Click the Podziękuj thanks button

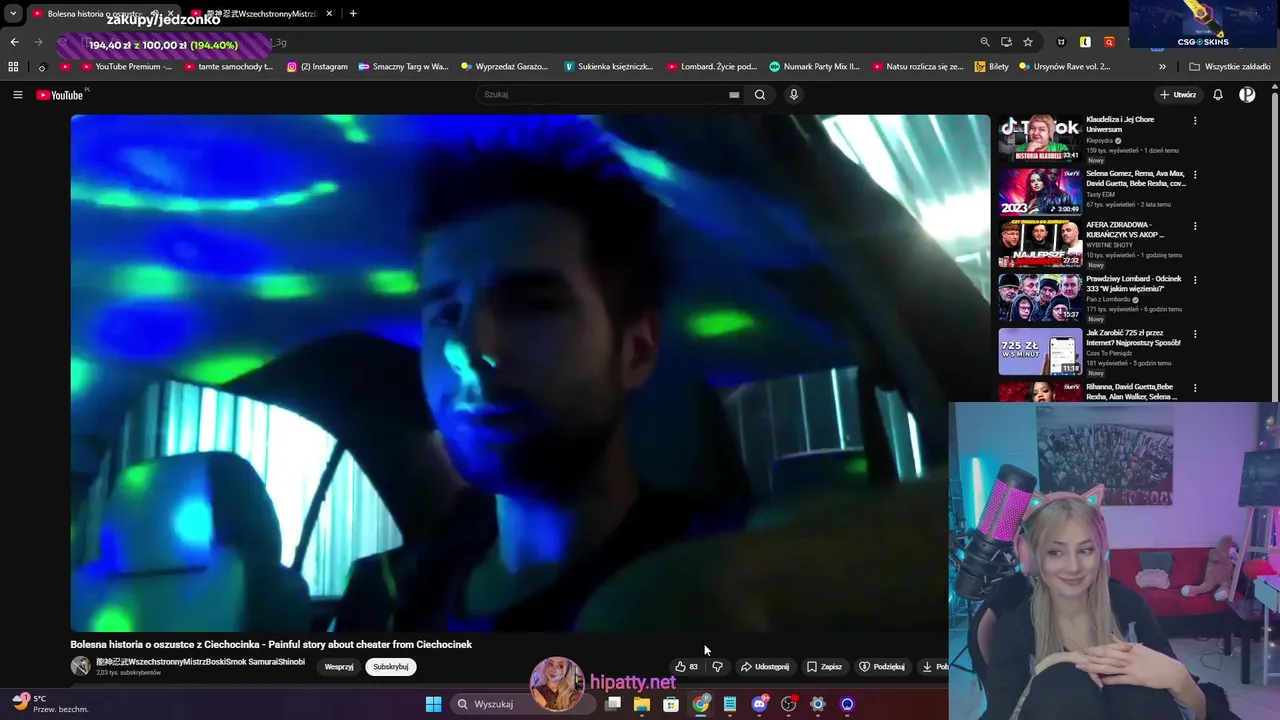882,667
